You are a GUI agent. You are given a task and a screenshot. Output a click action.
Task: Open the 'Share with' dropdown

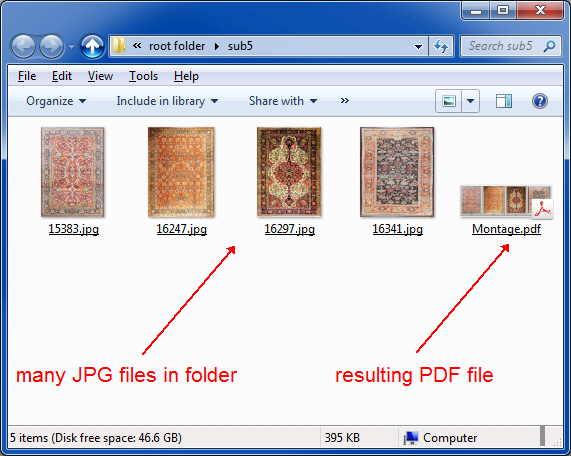[x=283, y=101]
